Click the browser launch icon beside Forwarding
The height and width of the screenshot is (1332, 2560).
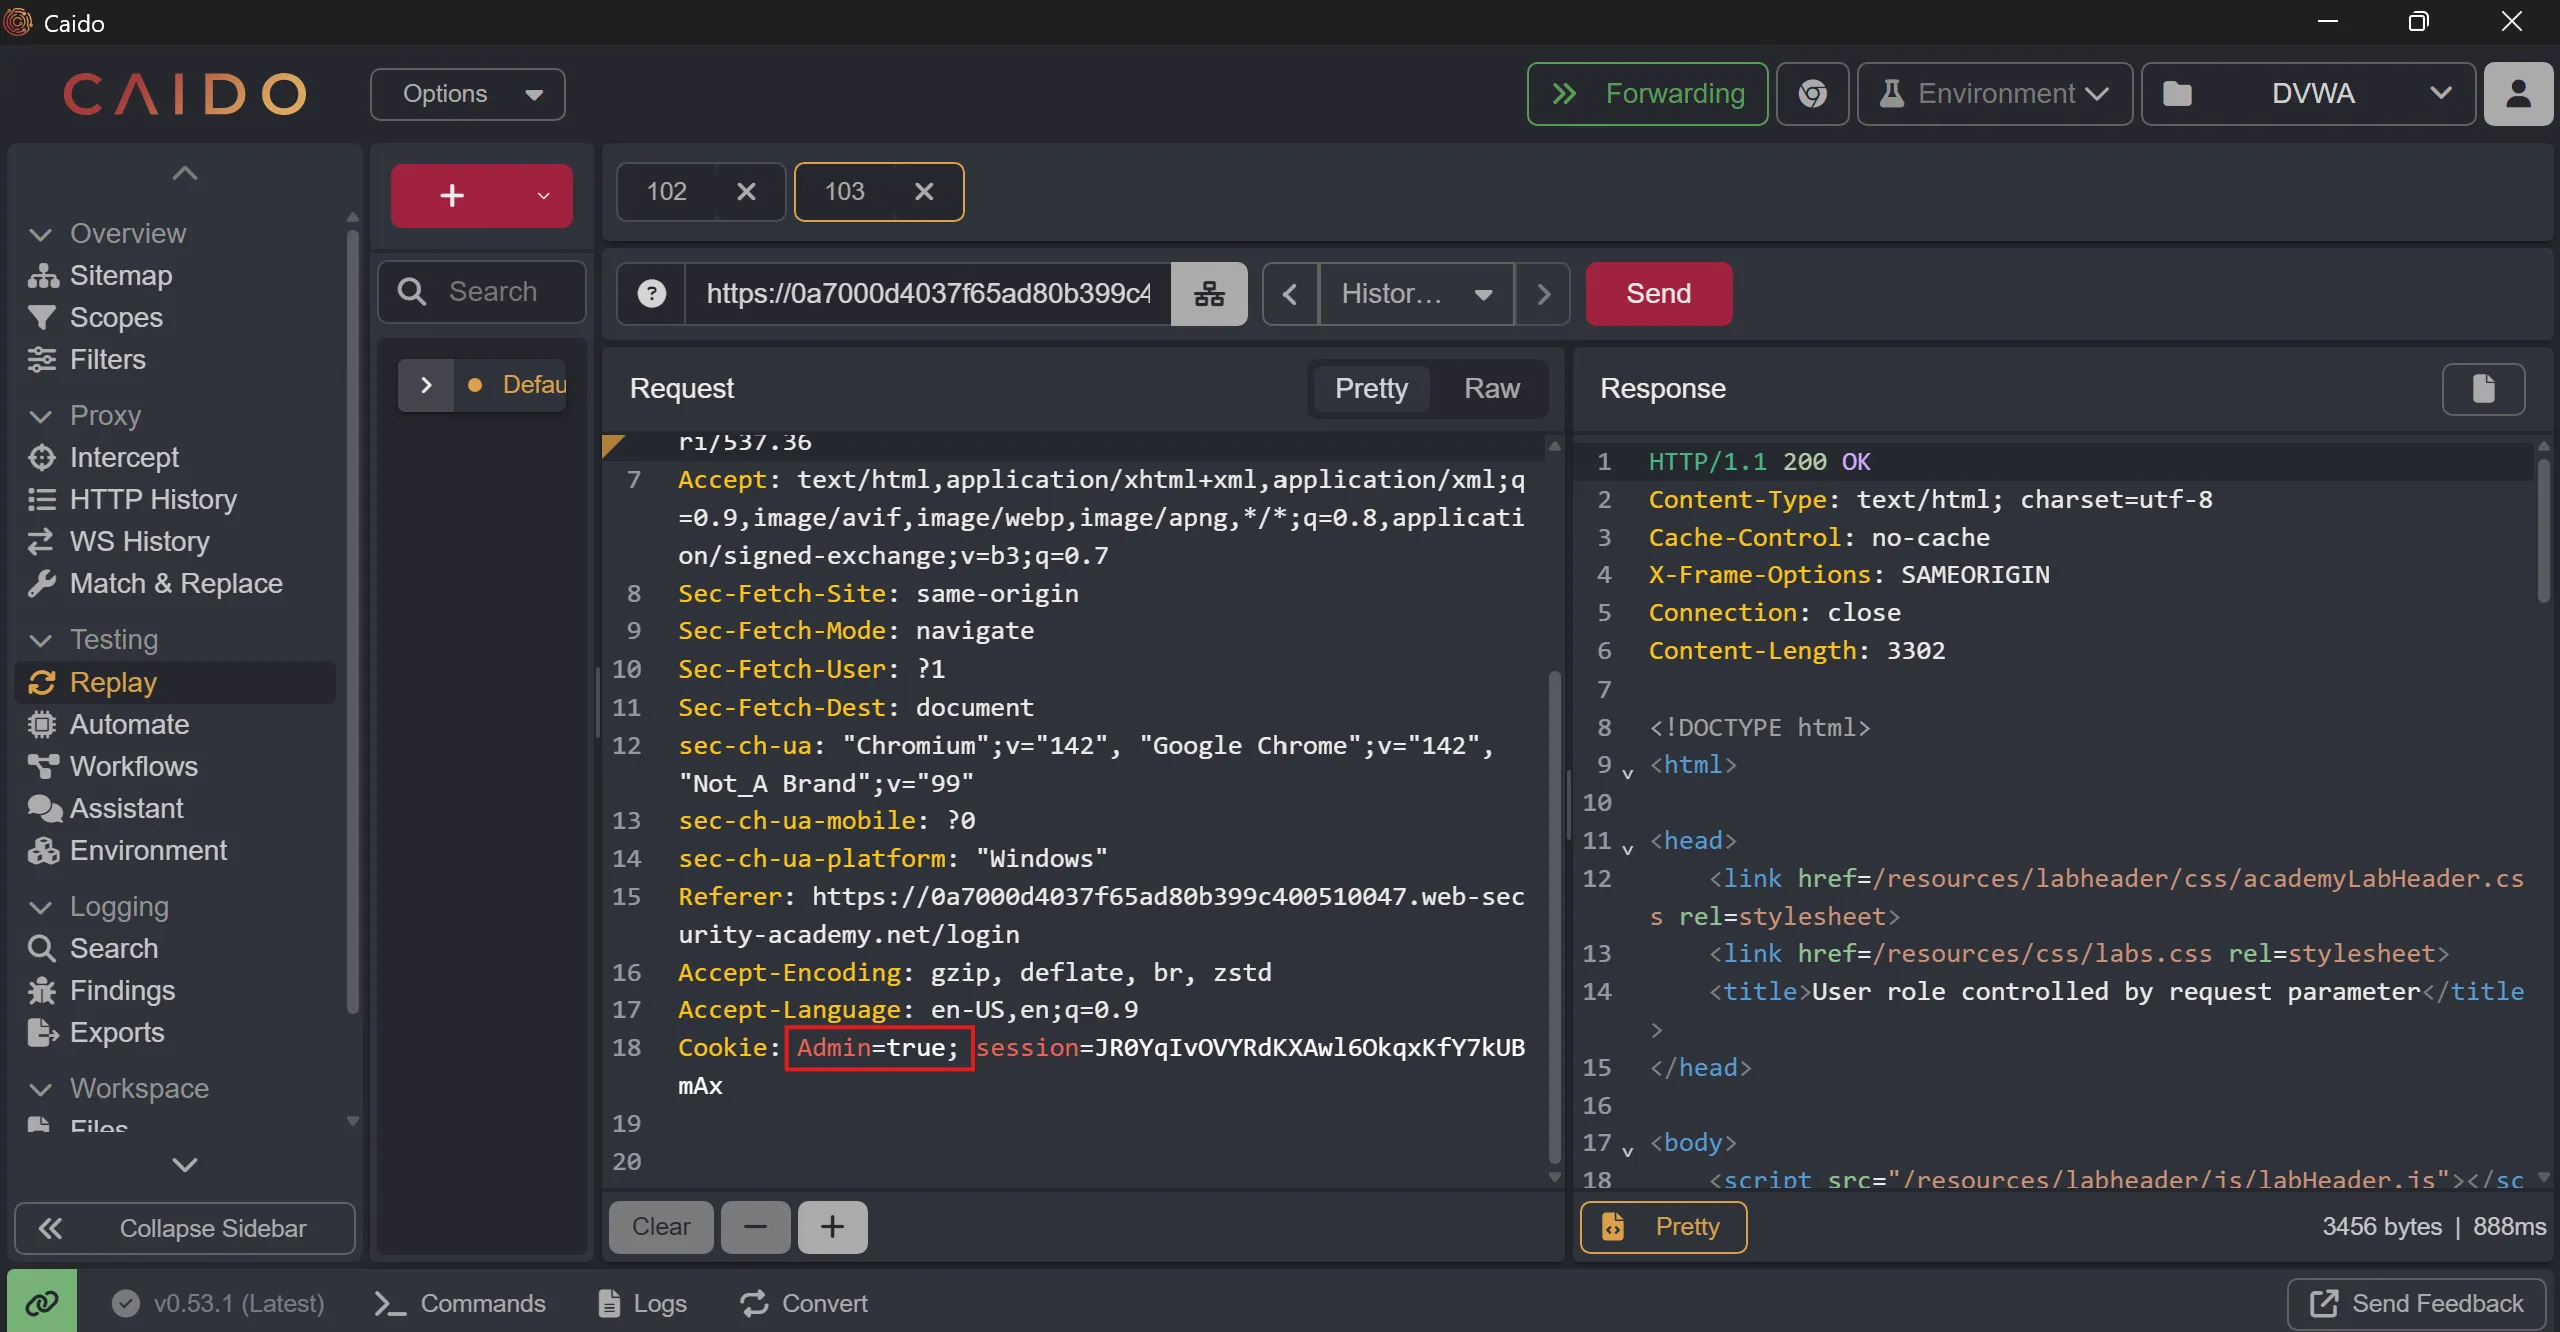point(1812,94)
